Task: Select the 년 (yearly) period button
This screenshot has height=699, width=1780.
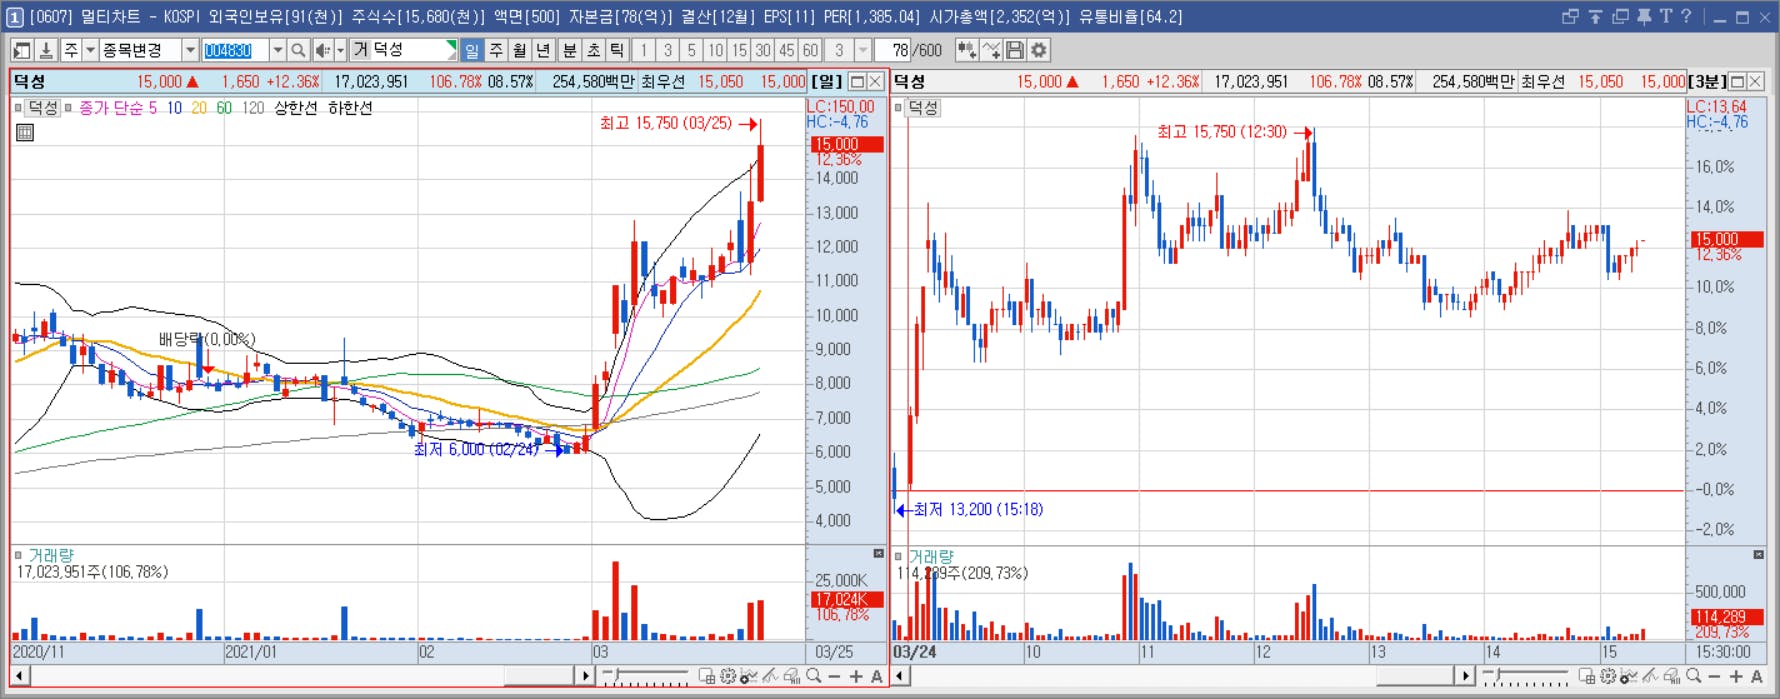Action: click(x=544, y=50)
